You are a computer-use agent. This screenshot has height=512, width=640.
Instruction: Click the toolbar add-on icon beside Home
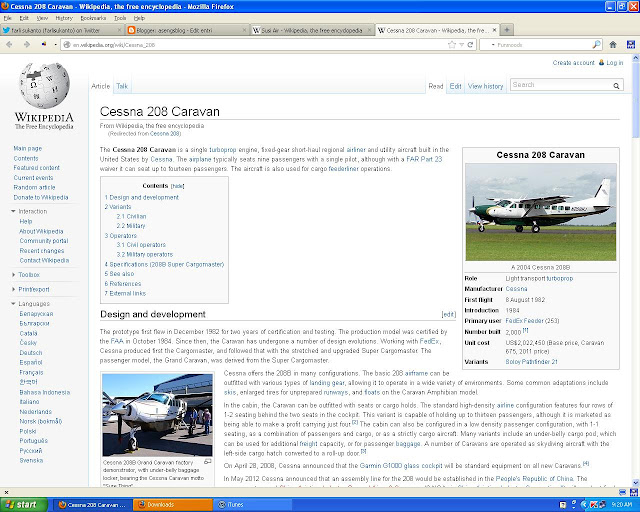pyautogui.click(x=631, y=45)
